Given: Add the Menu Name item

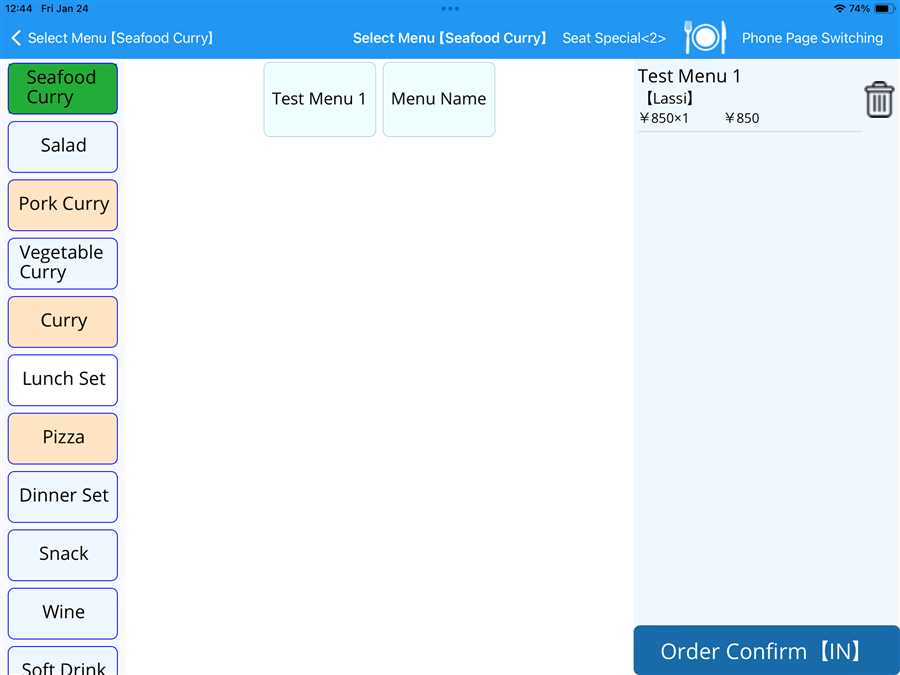Looking at the screenshot, I should click(438, 99).
